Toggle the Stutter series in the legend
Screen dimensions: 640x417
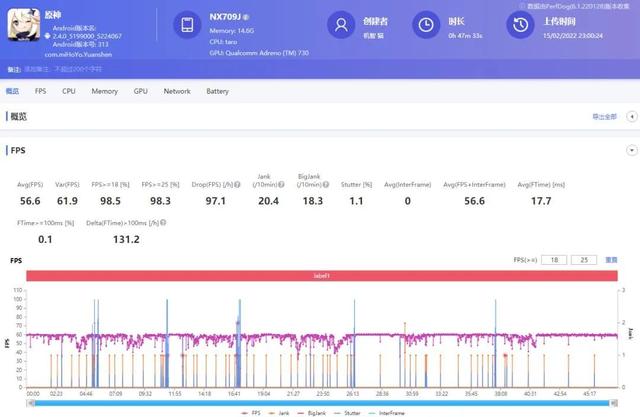pos(347,413)
